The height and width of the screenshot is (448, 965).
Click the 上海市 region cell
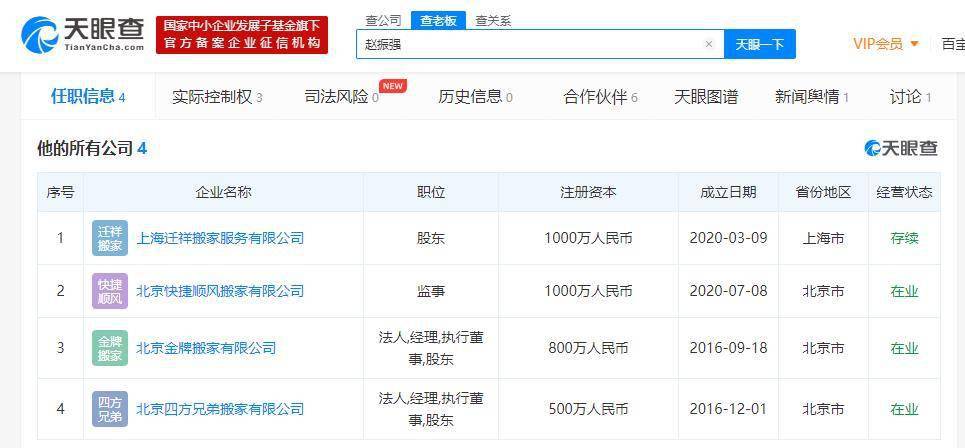(823, 238)
